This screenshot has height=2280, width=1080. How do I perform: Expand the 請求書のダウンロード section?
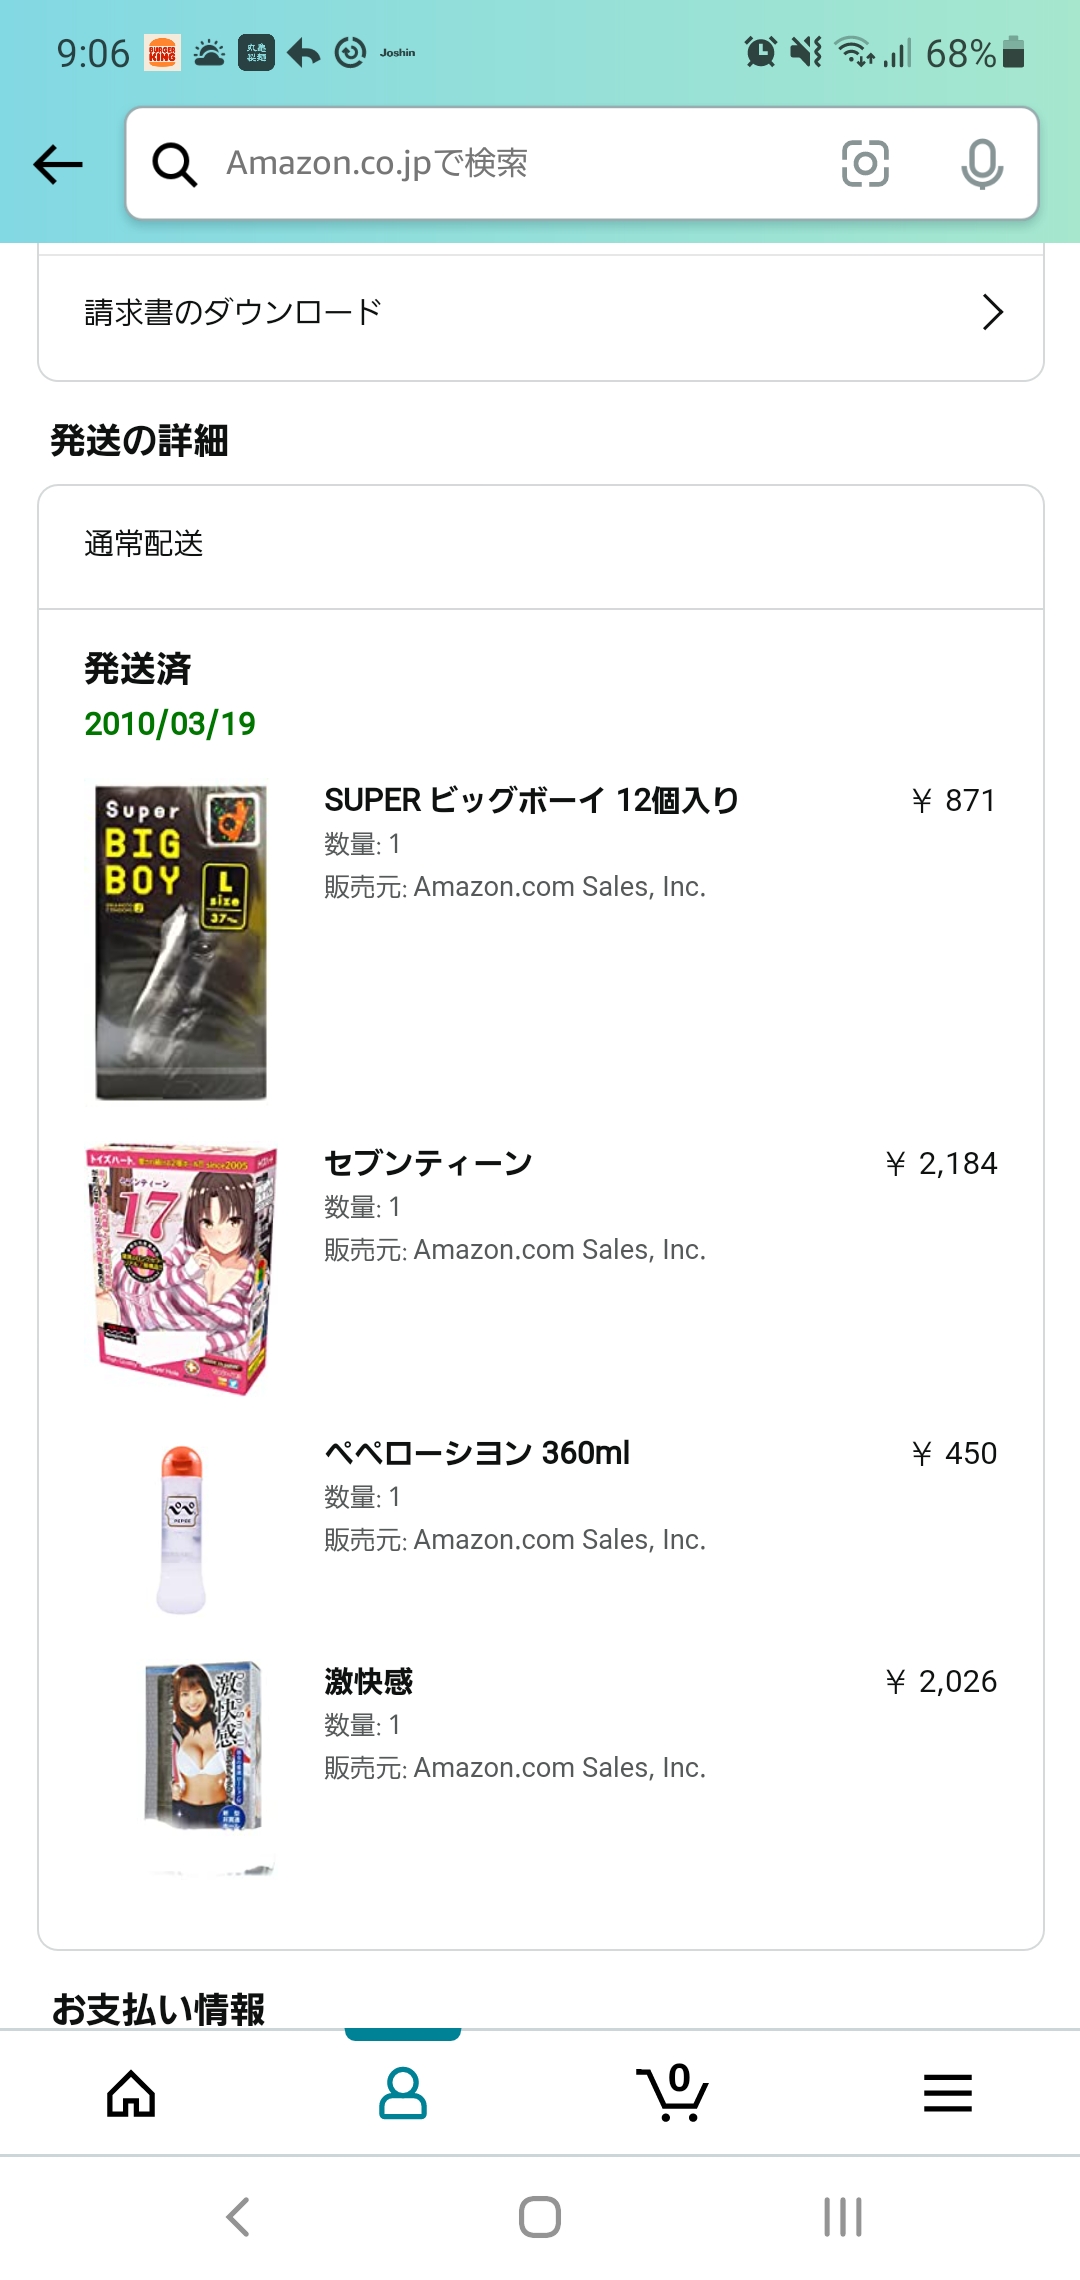[x=540, y=311]
